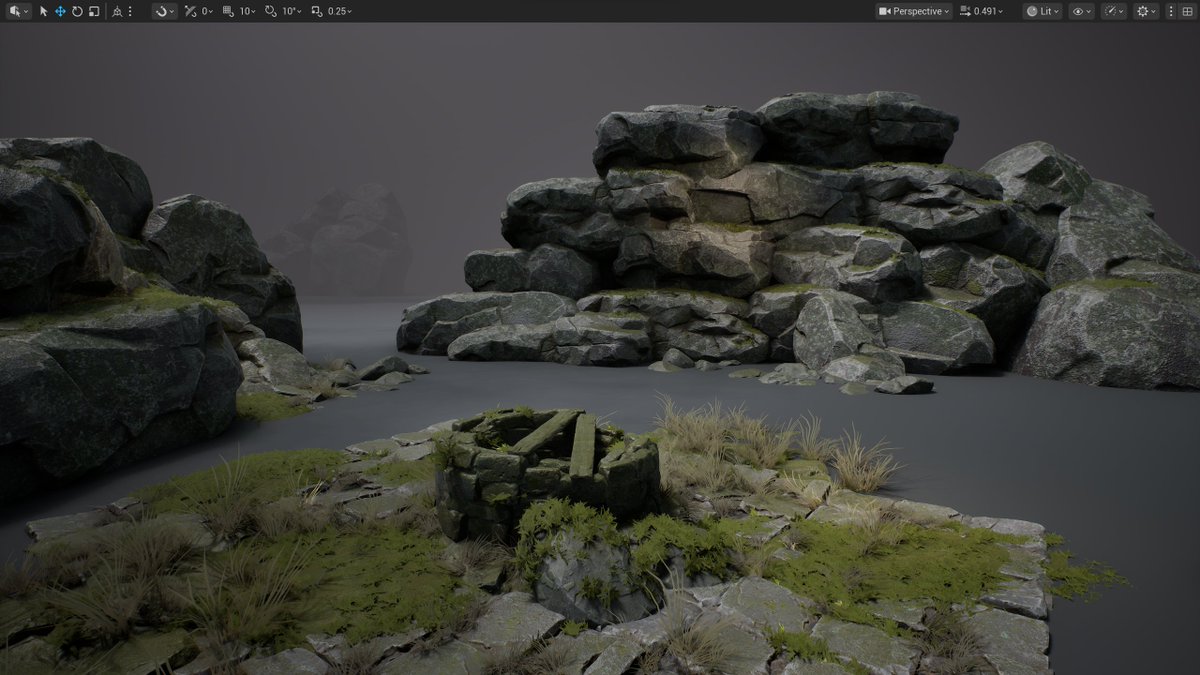
Task: Open the performance and scalability gauge menu
Action: click(x=1114, y=11)
